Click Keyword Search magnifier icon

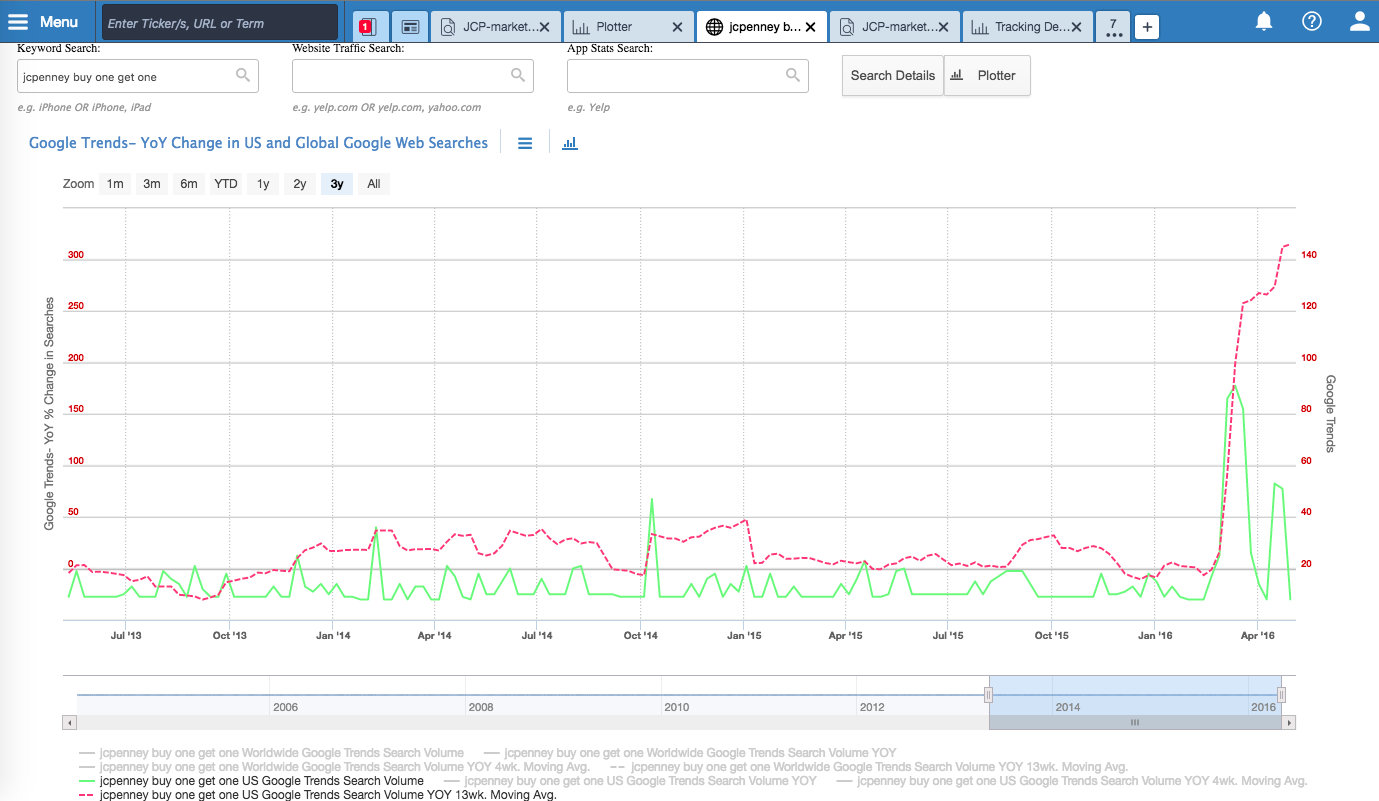pos(243,75)
